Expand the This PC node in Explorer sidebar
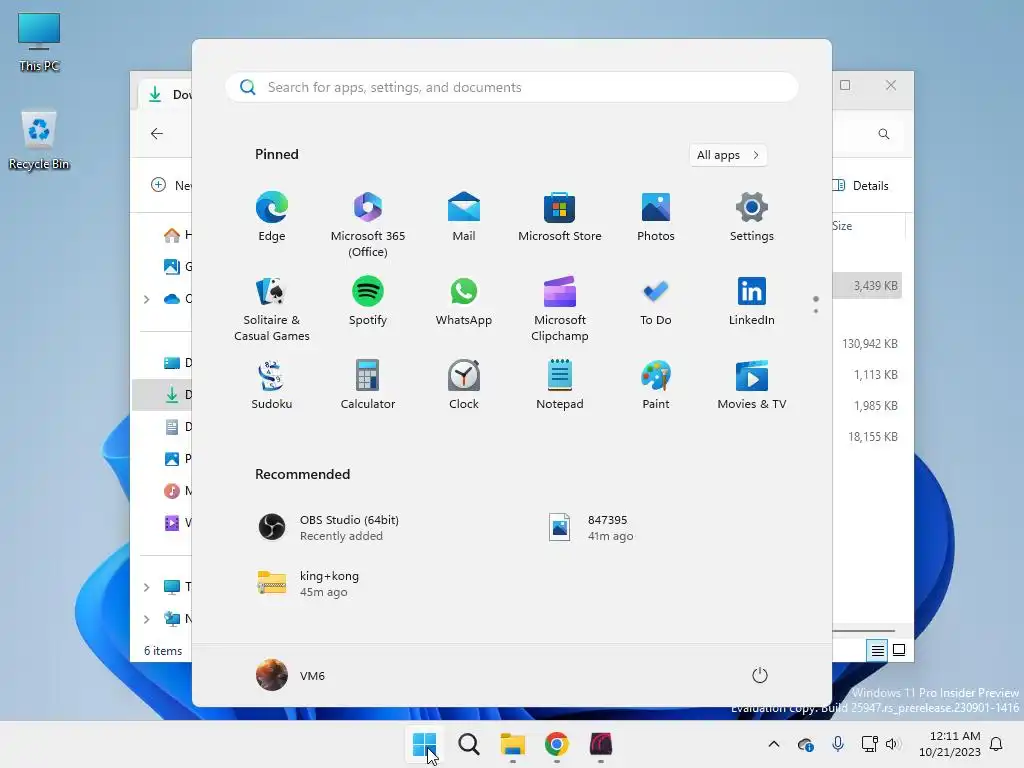Viewport: 1024px width, 768px height. click(x=147, y=587)
